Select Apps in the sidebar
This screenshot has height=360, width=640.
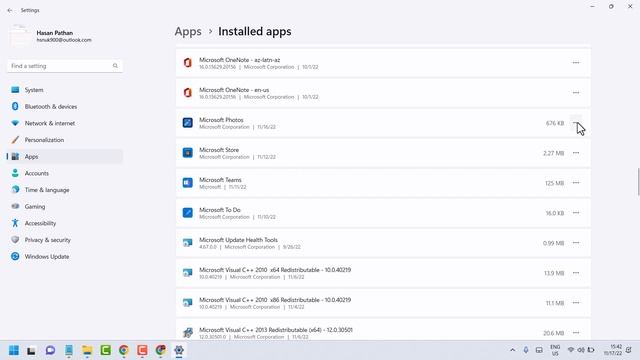[64, 157]
